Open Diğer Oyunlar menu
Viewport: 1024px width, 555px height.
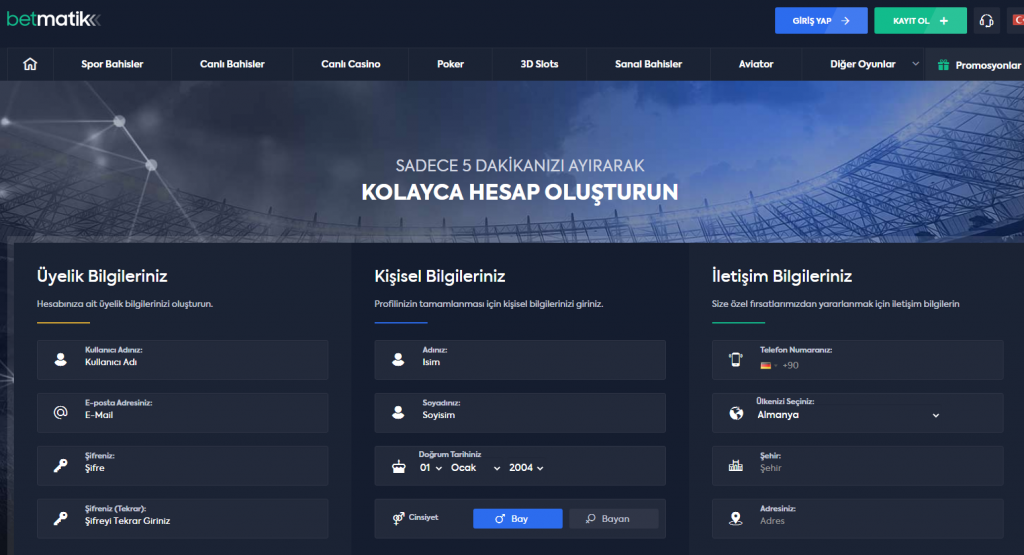point(862,64)
